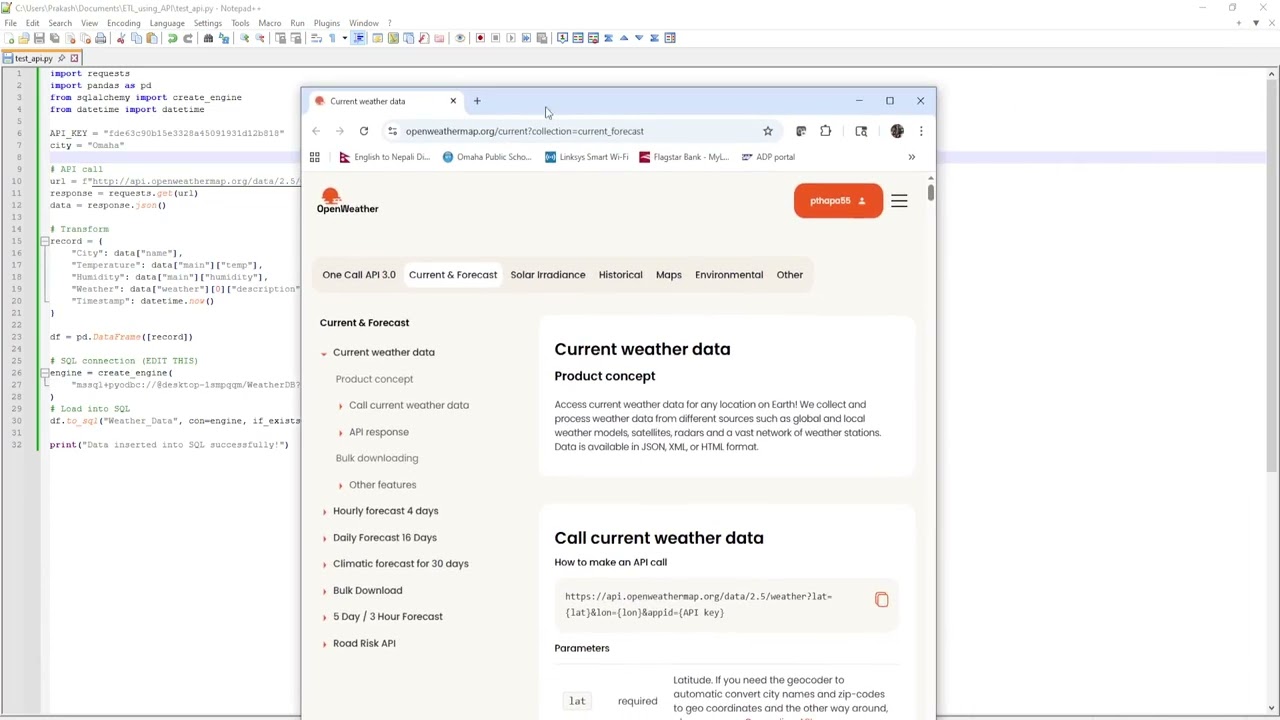The height and width of the screenshot is (720, 1280).
Task: Open the browser three-dot menu
Action: tap(921, 131)
